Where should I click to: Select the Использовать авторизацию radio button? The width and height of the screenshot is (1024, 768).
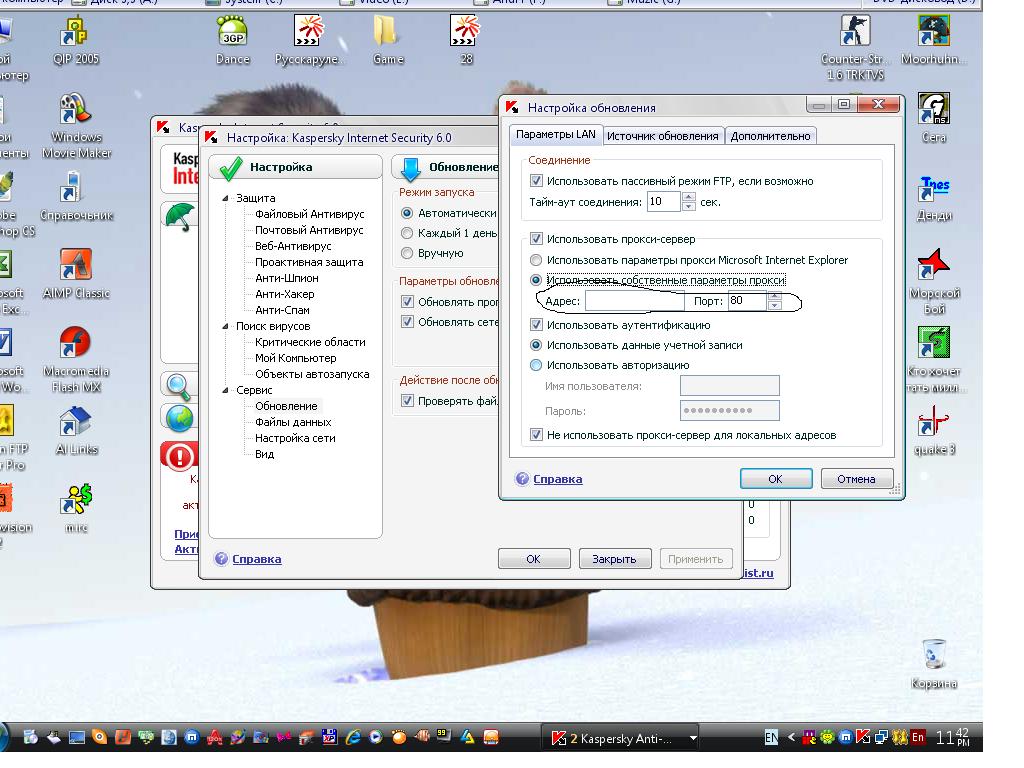point(537,365)
